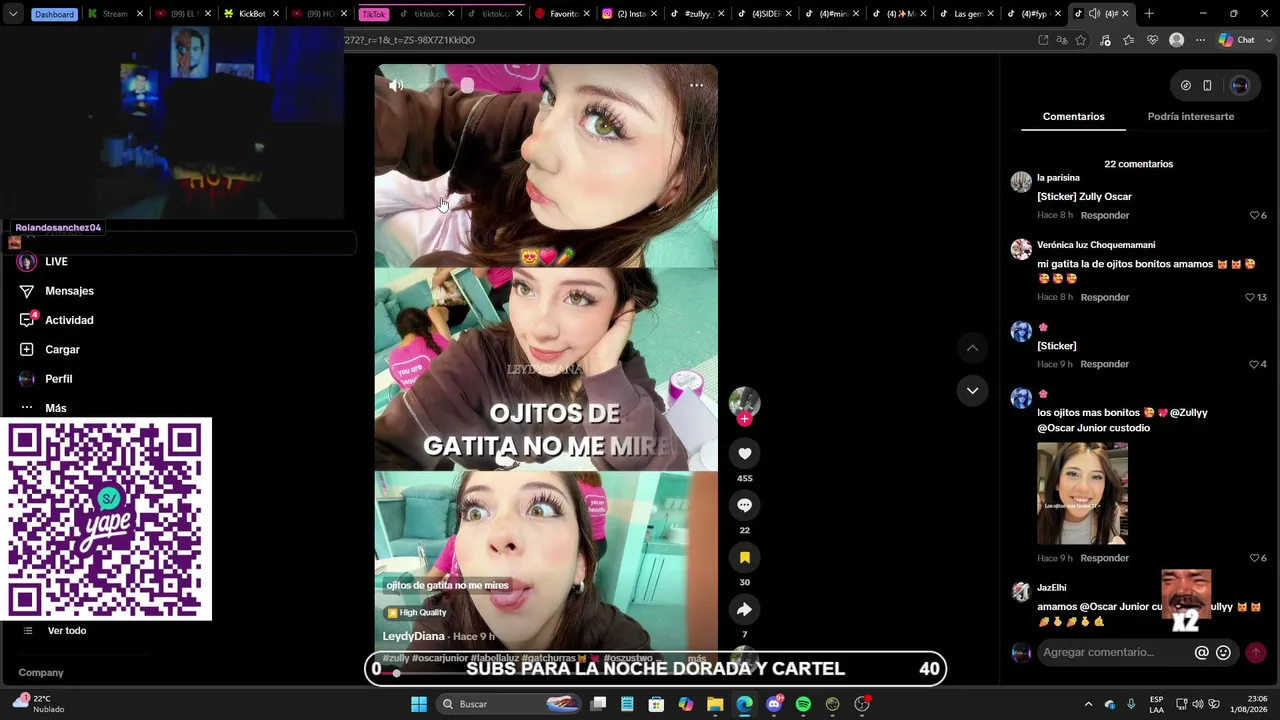Like the video with 455 hearts
Image resolution: width=1280 pixels, height=720 pixels.
tap(744, 454)
